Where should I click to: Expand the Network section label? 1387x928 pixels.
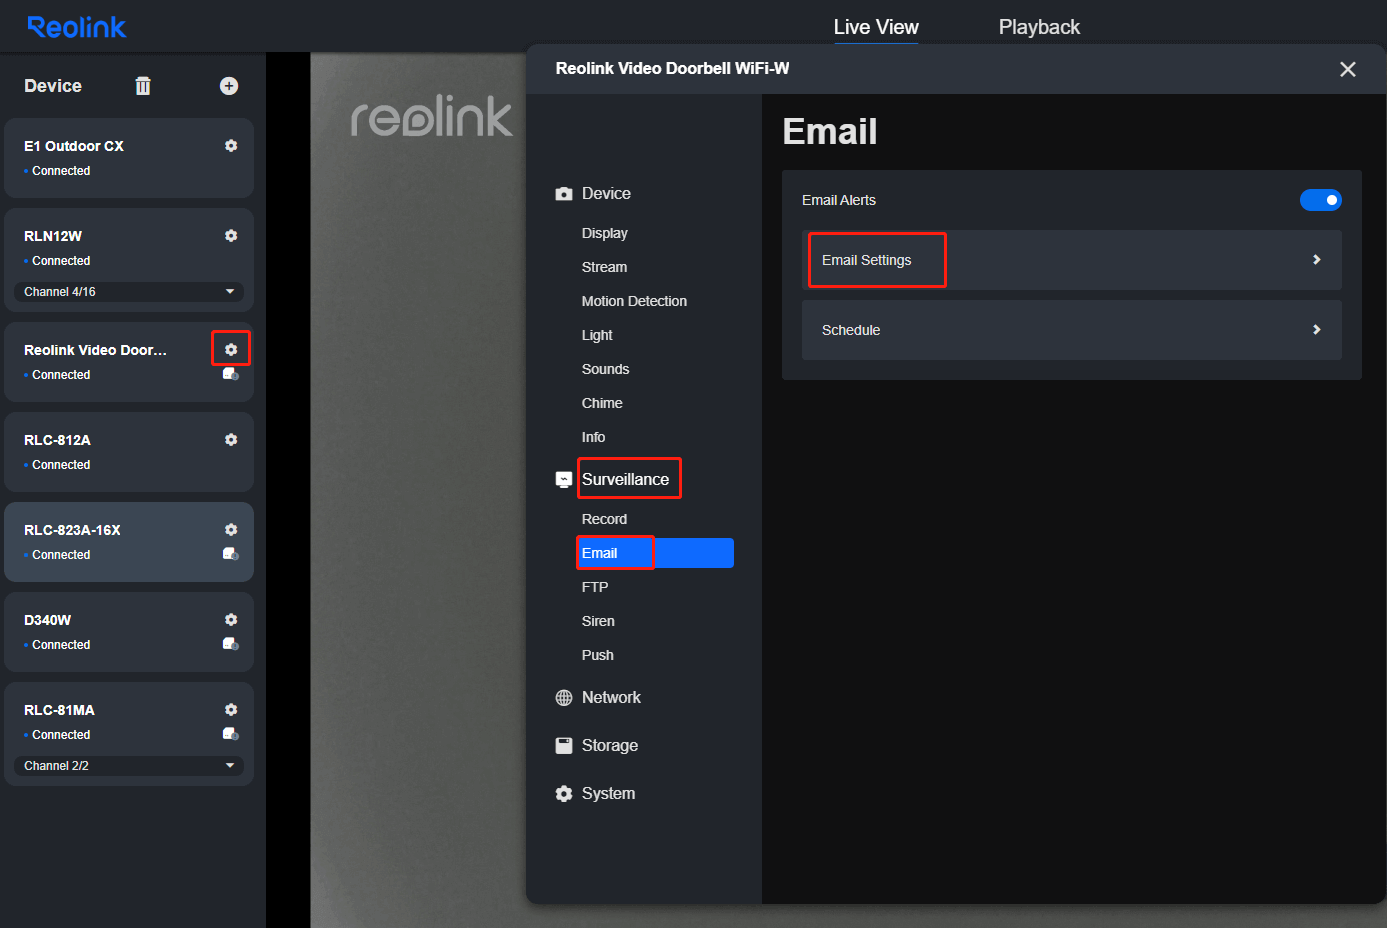pos(611,698)
